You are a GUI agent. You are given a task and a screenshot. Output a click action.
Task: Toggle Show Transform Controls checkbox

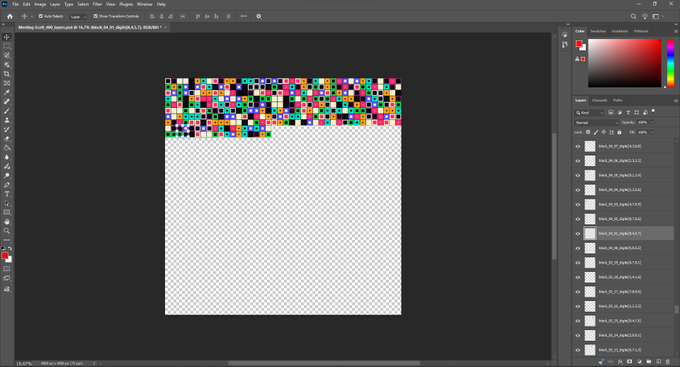click(x=95, y=16)
